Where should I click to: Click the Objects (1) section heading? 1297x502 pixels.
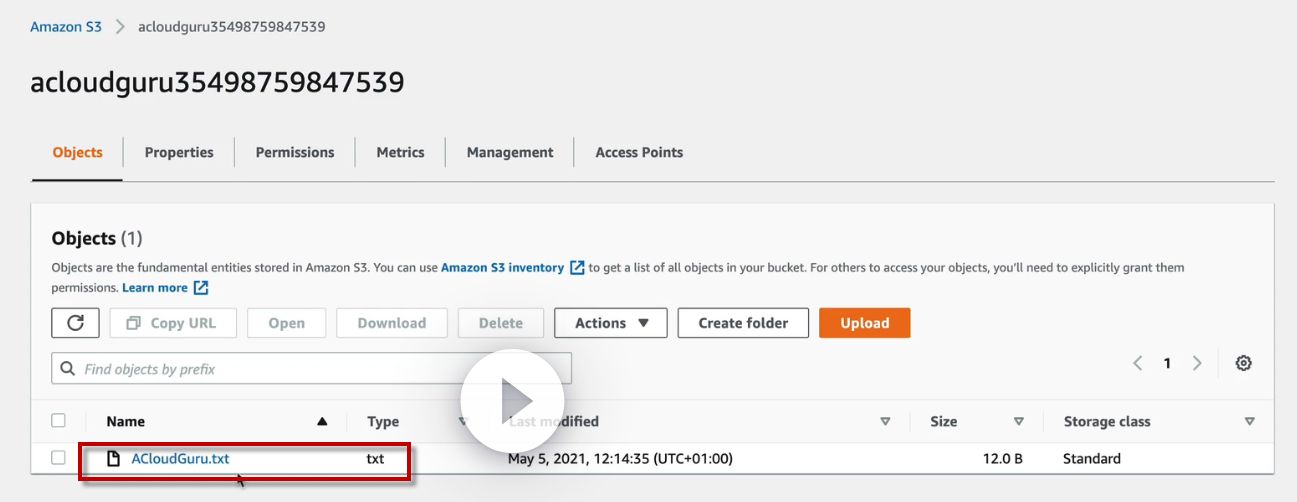pyautogui.click(x=97, y=238)
